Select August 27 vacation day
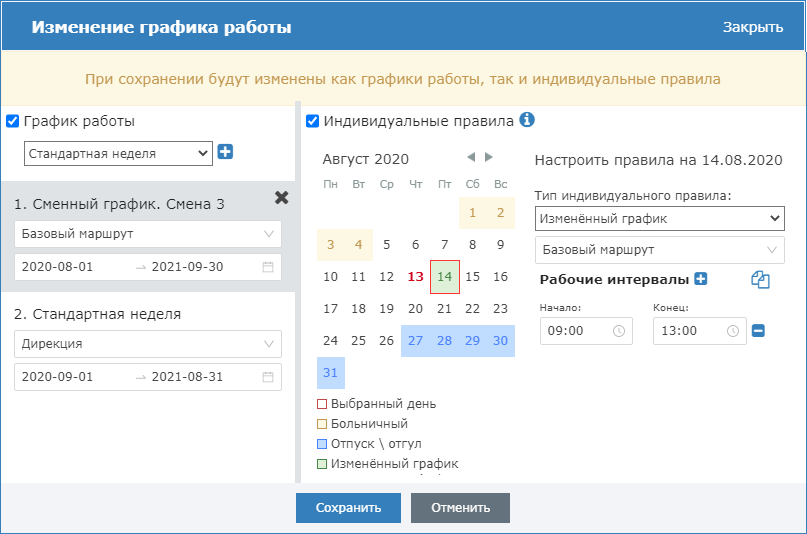This screenshot has width=807, height=534. tap(416, 341)
